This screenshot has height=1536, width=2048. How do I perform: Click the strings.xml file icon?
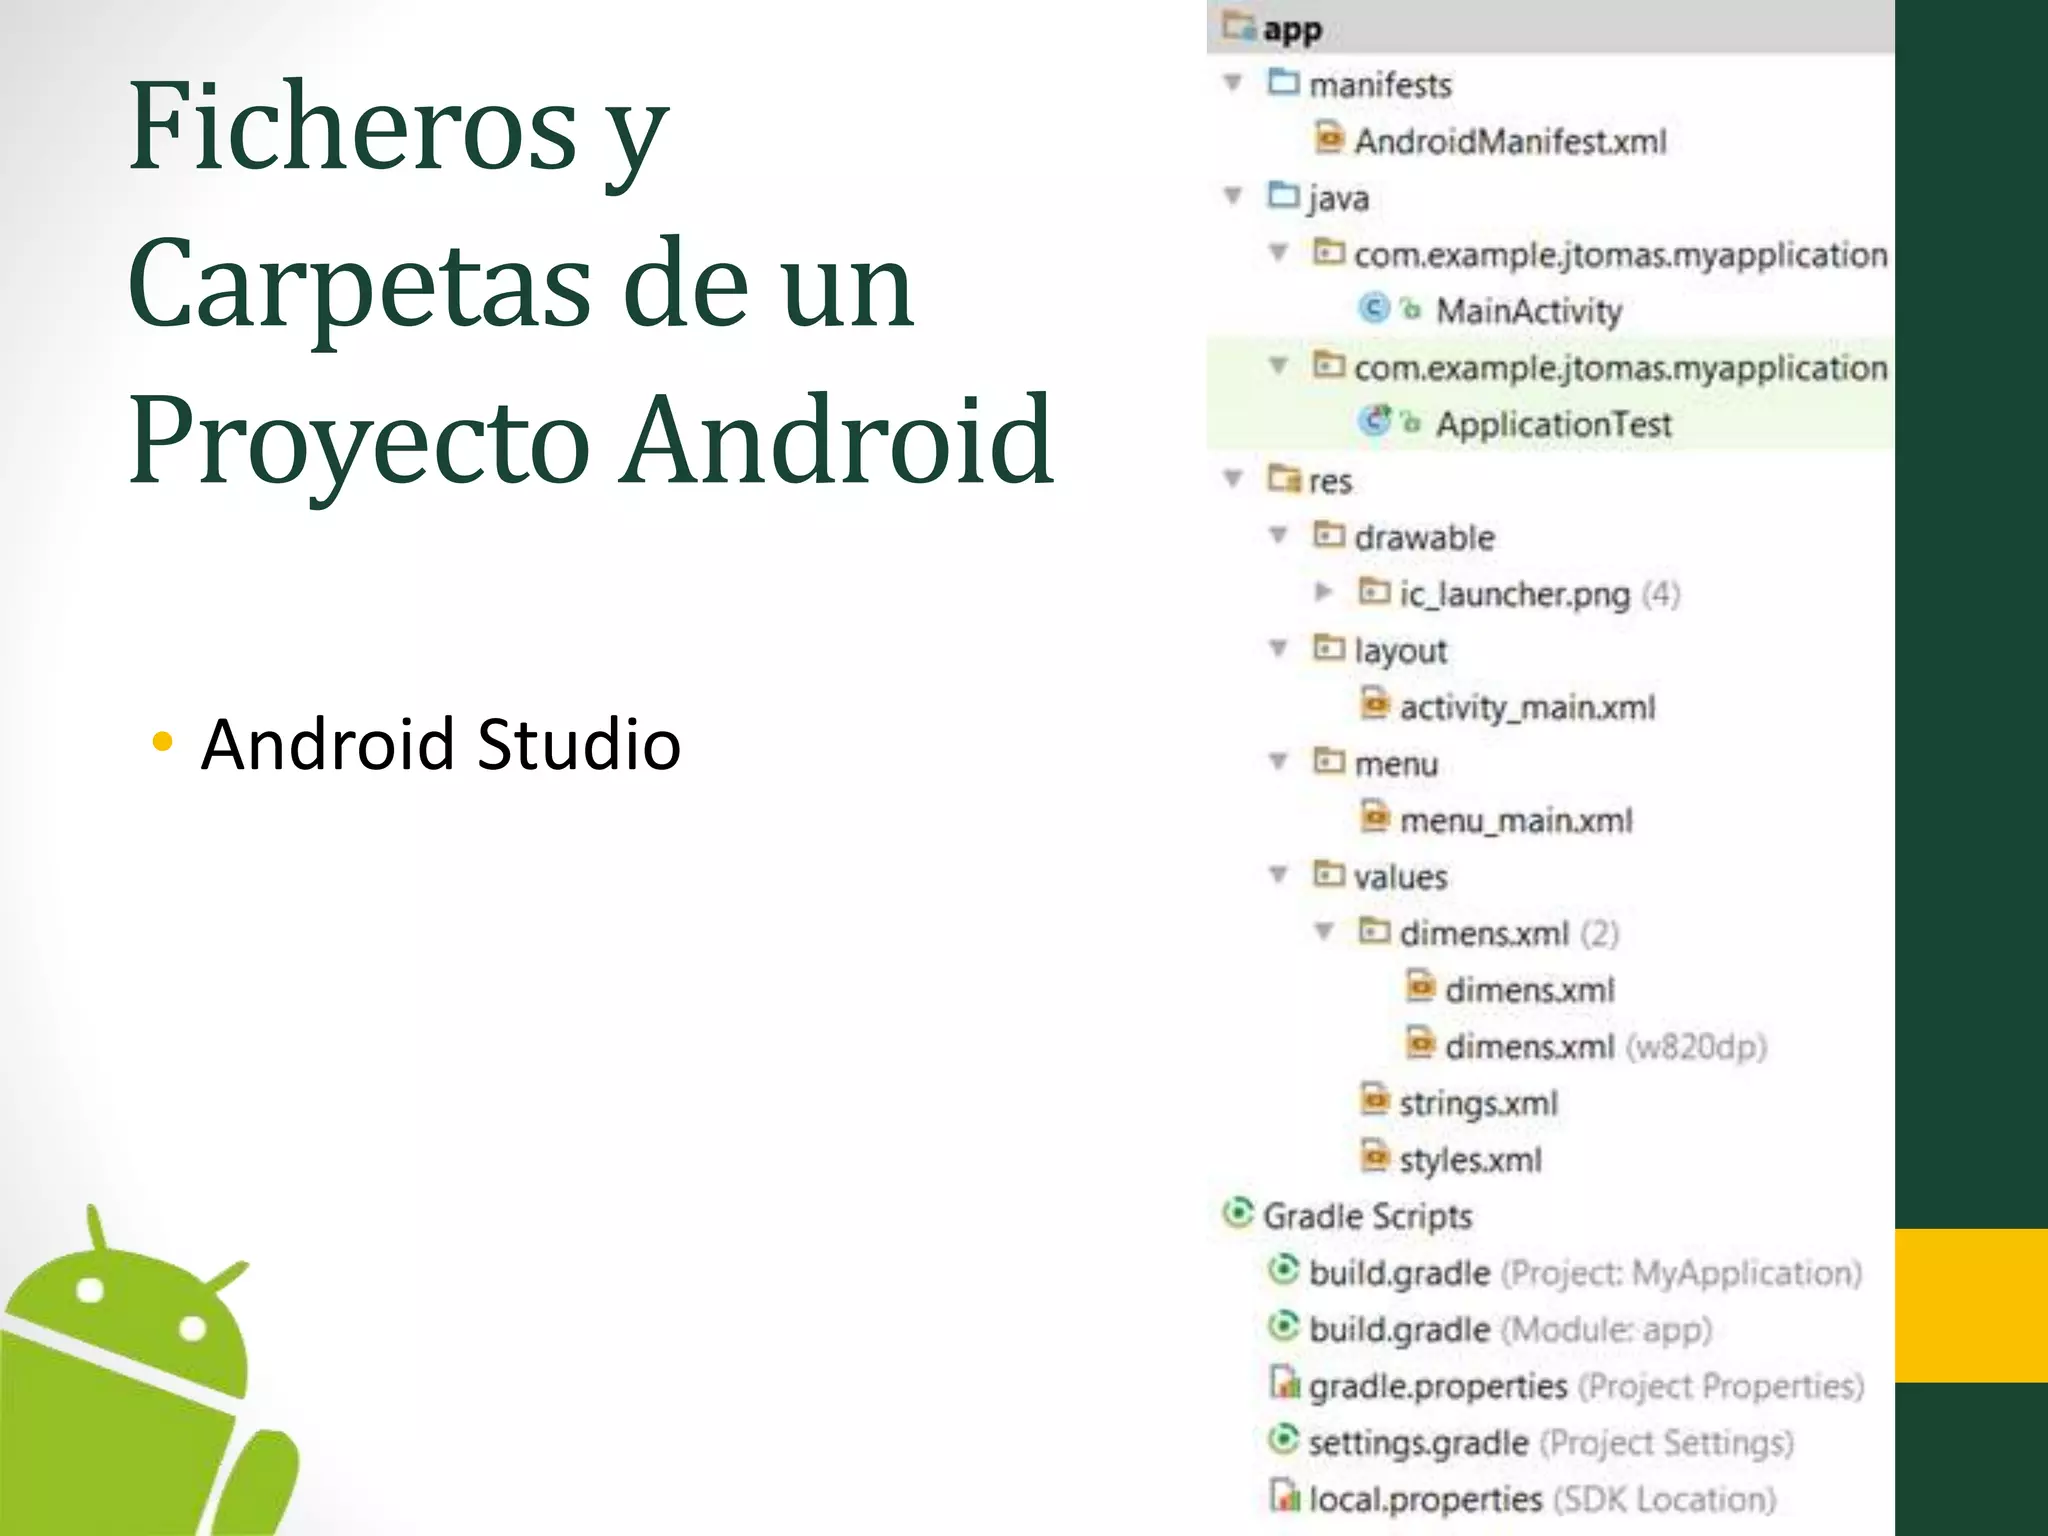click(1375, 1100)
